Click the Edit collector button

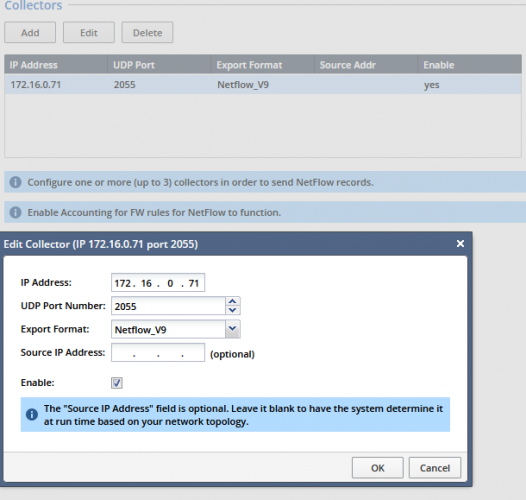[x=89, y=33]
